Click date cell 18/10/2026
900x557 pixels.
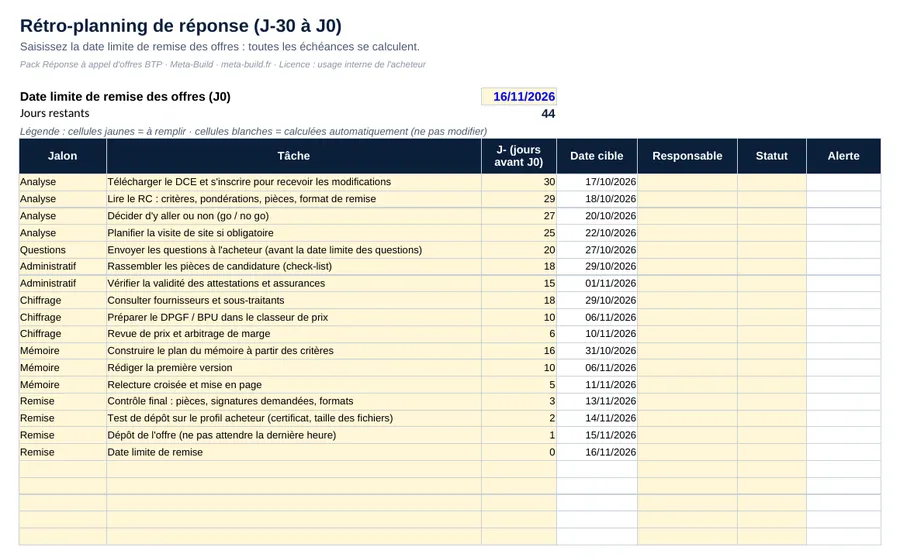pyautogui.click(x=597, y=199)
